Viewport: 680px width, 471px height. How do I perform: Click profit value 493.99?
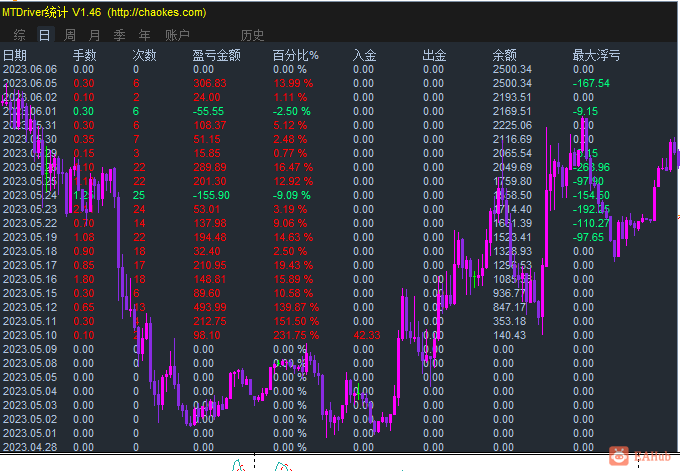(x=210, y=307)
